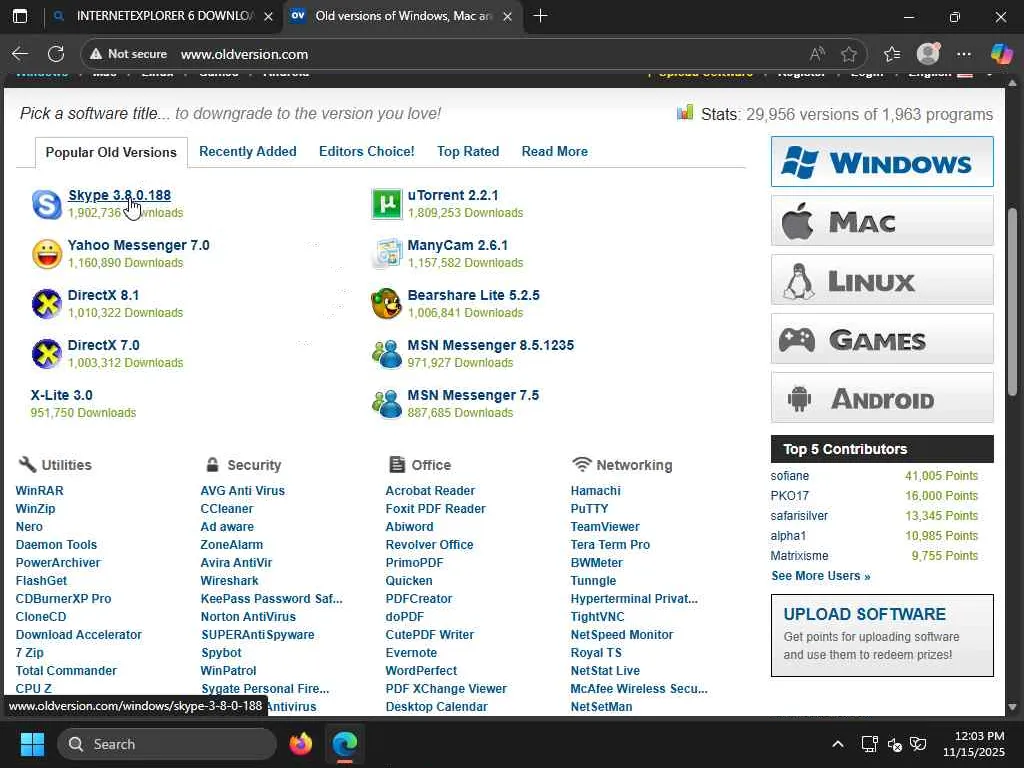Viewport: 1024px width, 768px height.
Task: Open the Android category button
Action: (882, 398)
